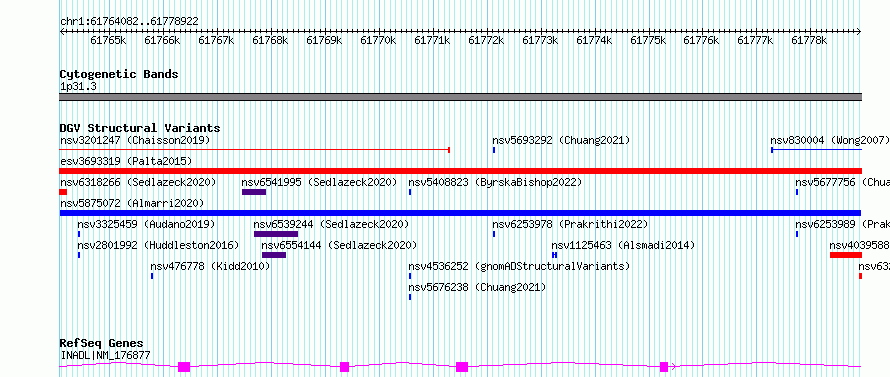890x377 pixels.
Task: Click the thin red nsv3201247 variant line
Action: coord(255,150)
